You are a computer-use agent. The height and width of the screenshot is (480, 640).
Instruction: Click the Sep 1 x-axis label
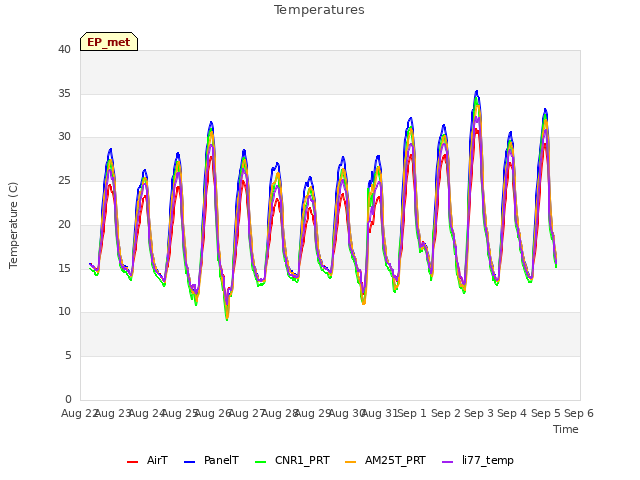[412, 413]
